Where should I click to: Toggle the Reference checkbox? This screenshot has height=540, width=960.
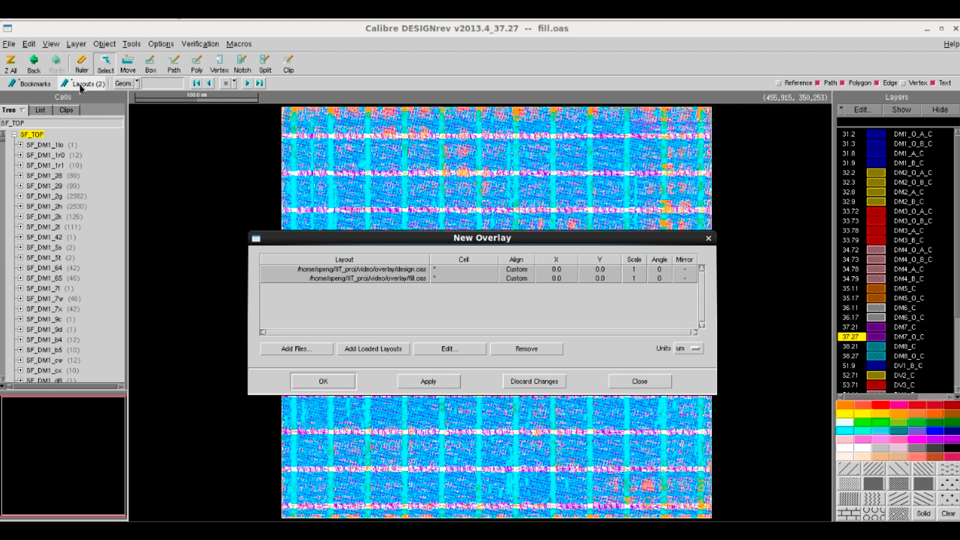[x=779, y=83]
